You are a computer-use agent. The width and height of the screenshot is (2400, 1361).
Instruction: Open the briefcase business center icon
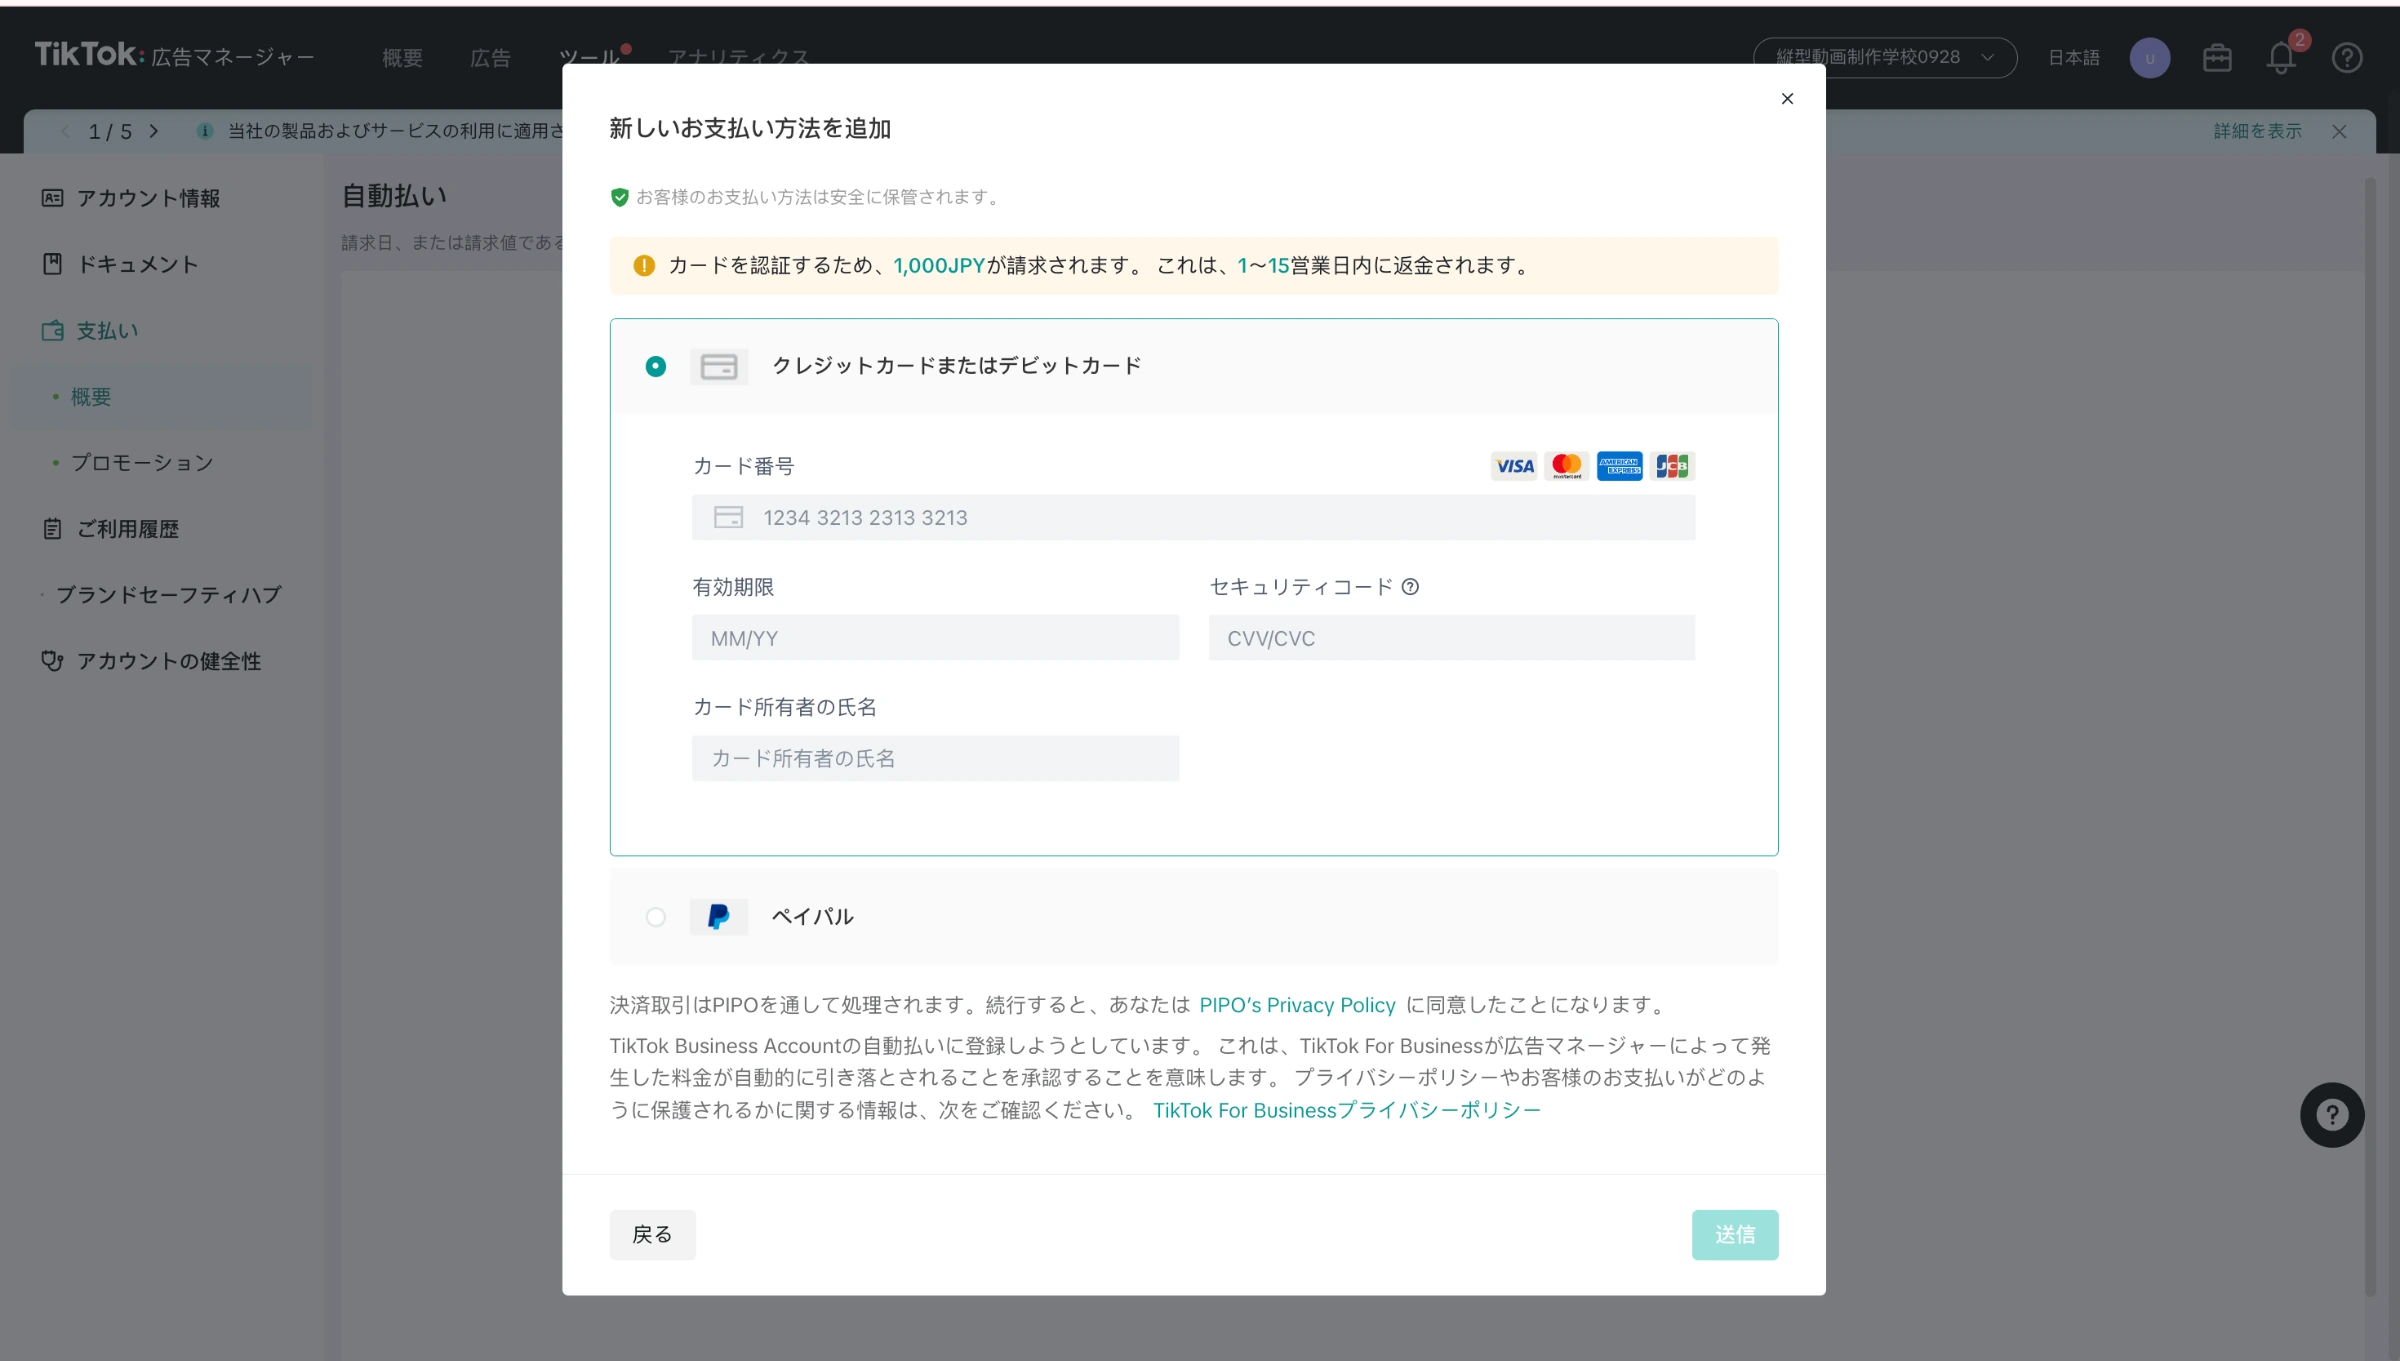[2217, 58]
